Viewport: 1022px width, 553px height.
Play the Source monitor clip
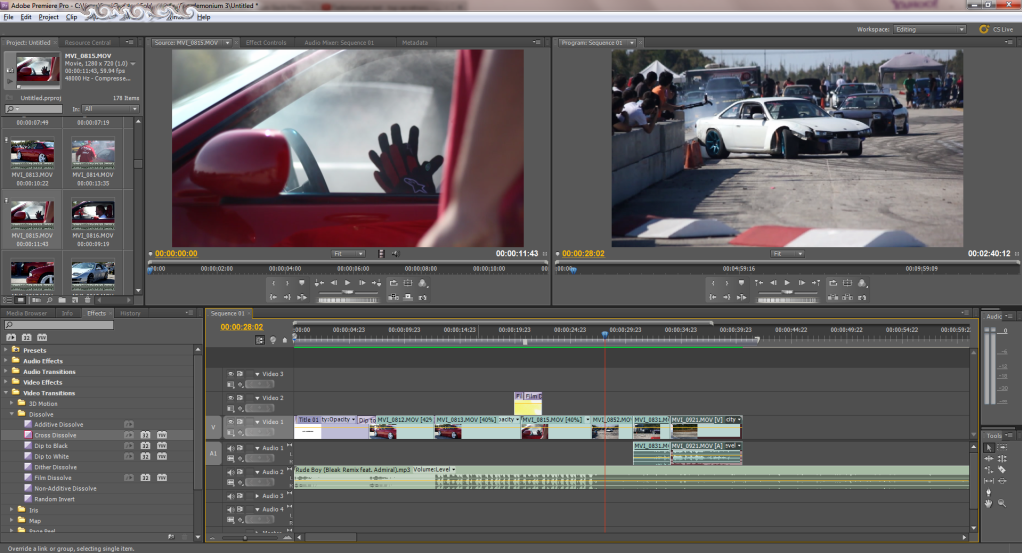(347, 283)
